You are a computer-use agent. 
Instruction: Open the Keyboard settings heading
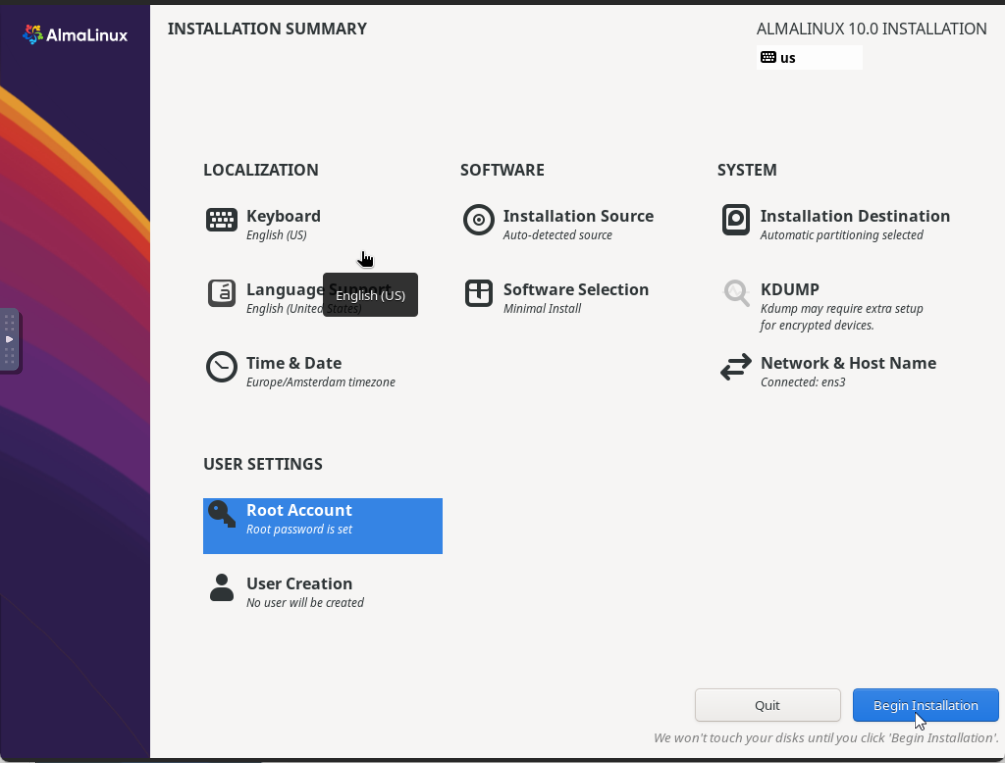pos(283,216)
